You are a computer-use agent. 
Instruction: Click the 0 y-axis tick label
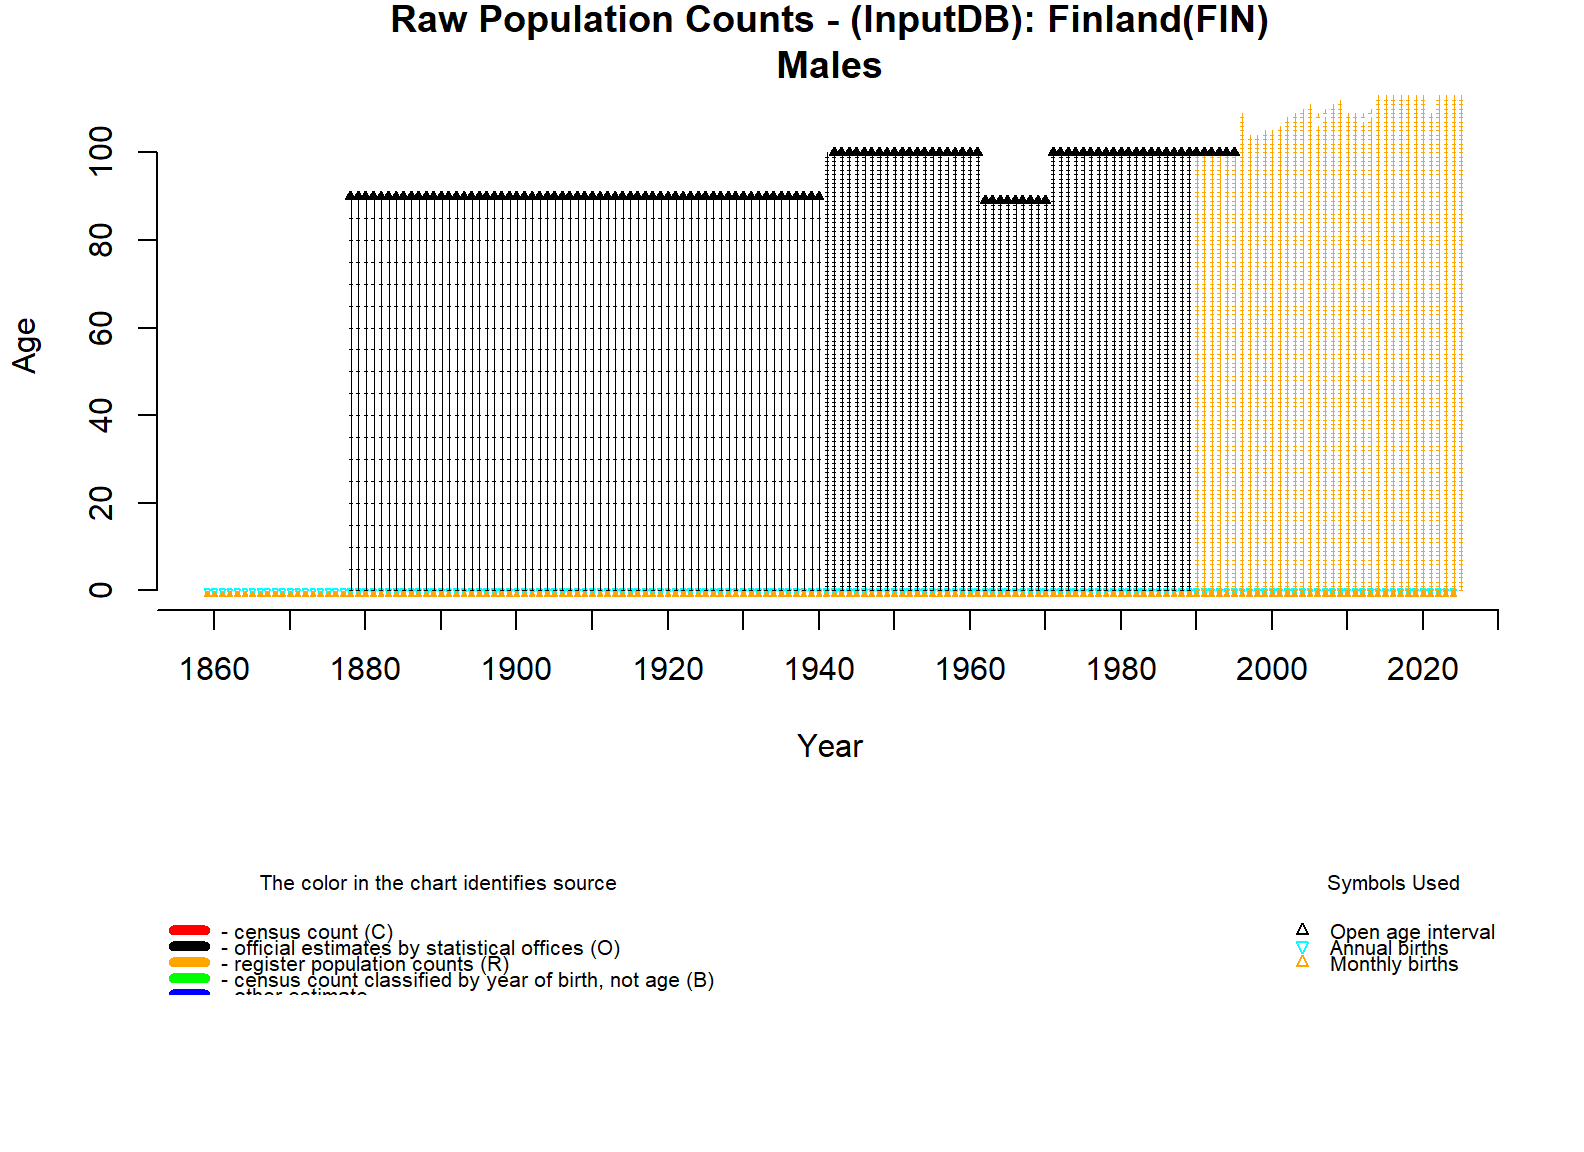[101, 590]
